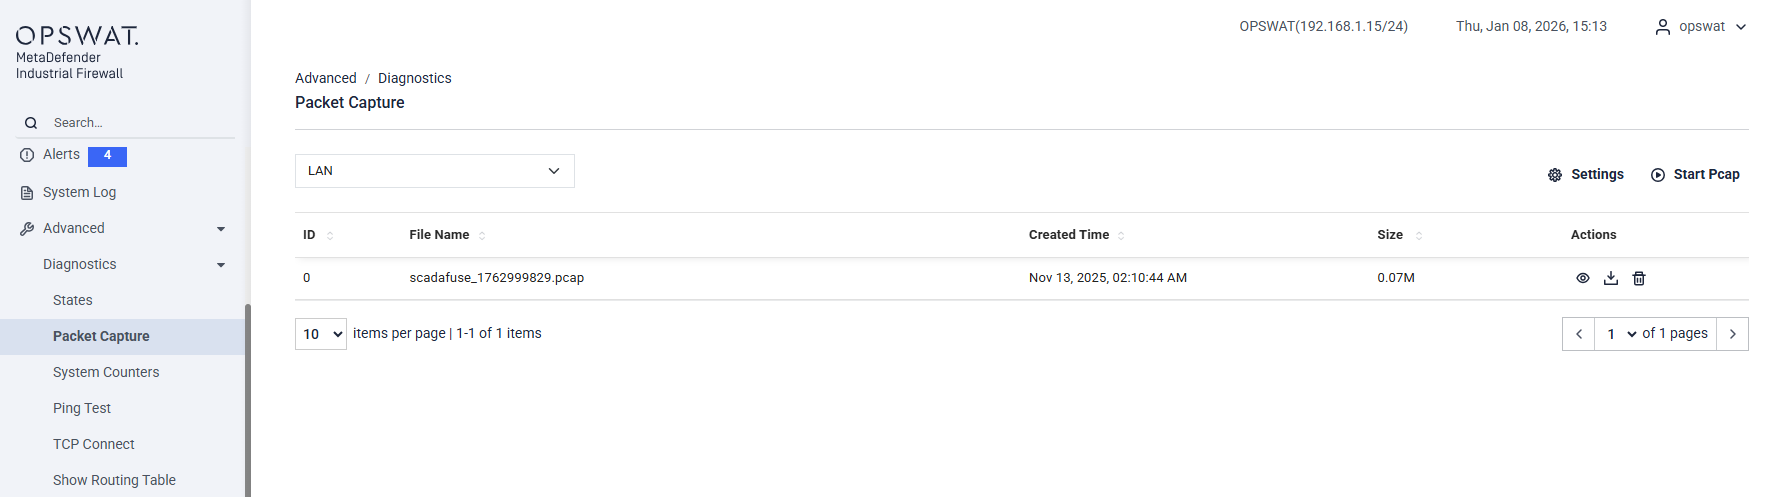Go to the next page arrow
This screenshot has width=1784, height=497.
coord(1732,334)
